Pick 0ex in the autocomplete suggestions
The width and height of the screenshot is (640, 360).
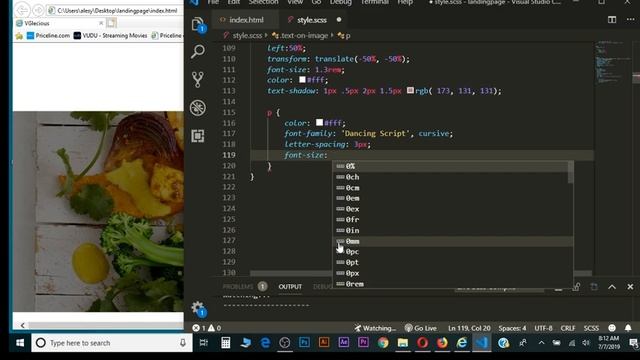(451, 209)
